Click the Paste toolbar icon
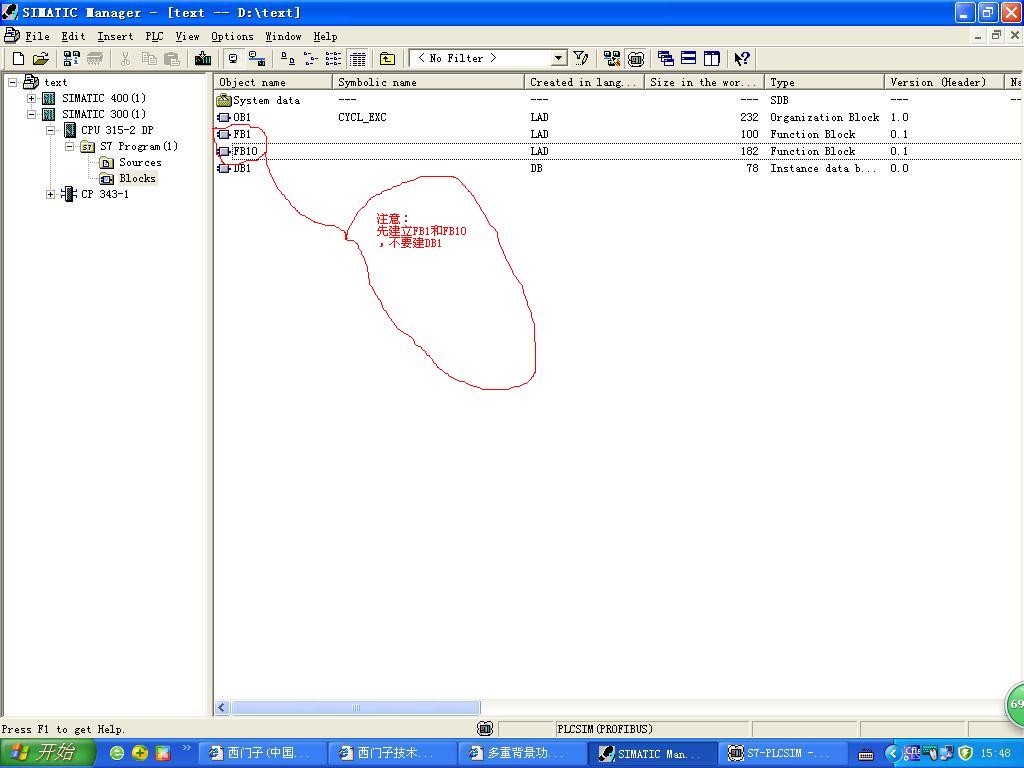Viewport: 1024px width, 768px height. point(172,59)
